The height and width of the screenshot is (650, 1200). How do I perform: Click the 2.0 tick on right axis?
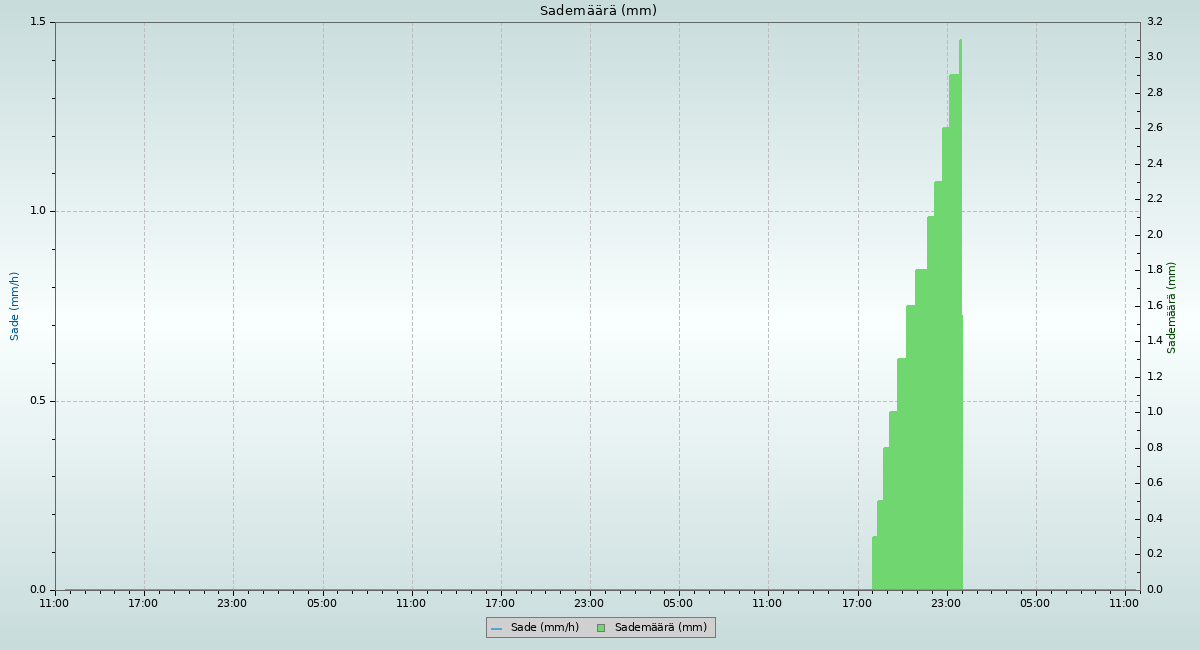[x=1154, y=235]
